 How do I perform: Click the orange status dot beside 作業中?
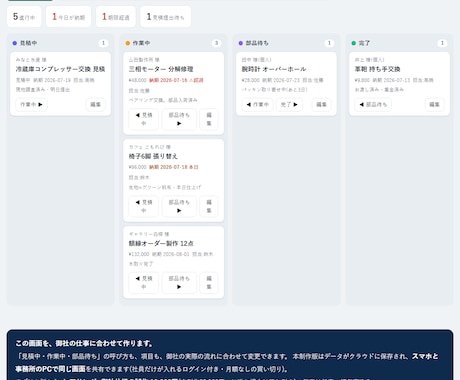point(128,43)
